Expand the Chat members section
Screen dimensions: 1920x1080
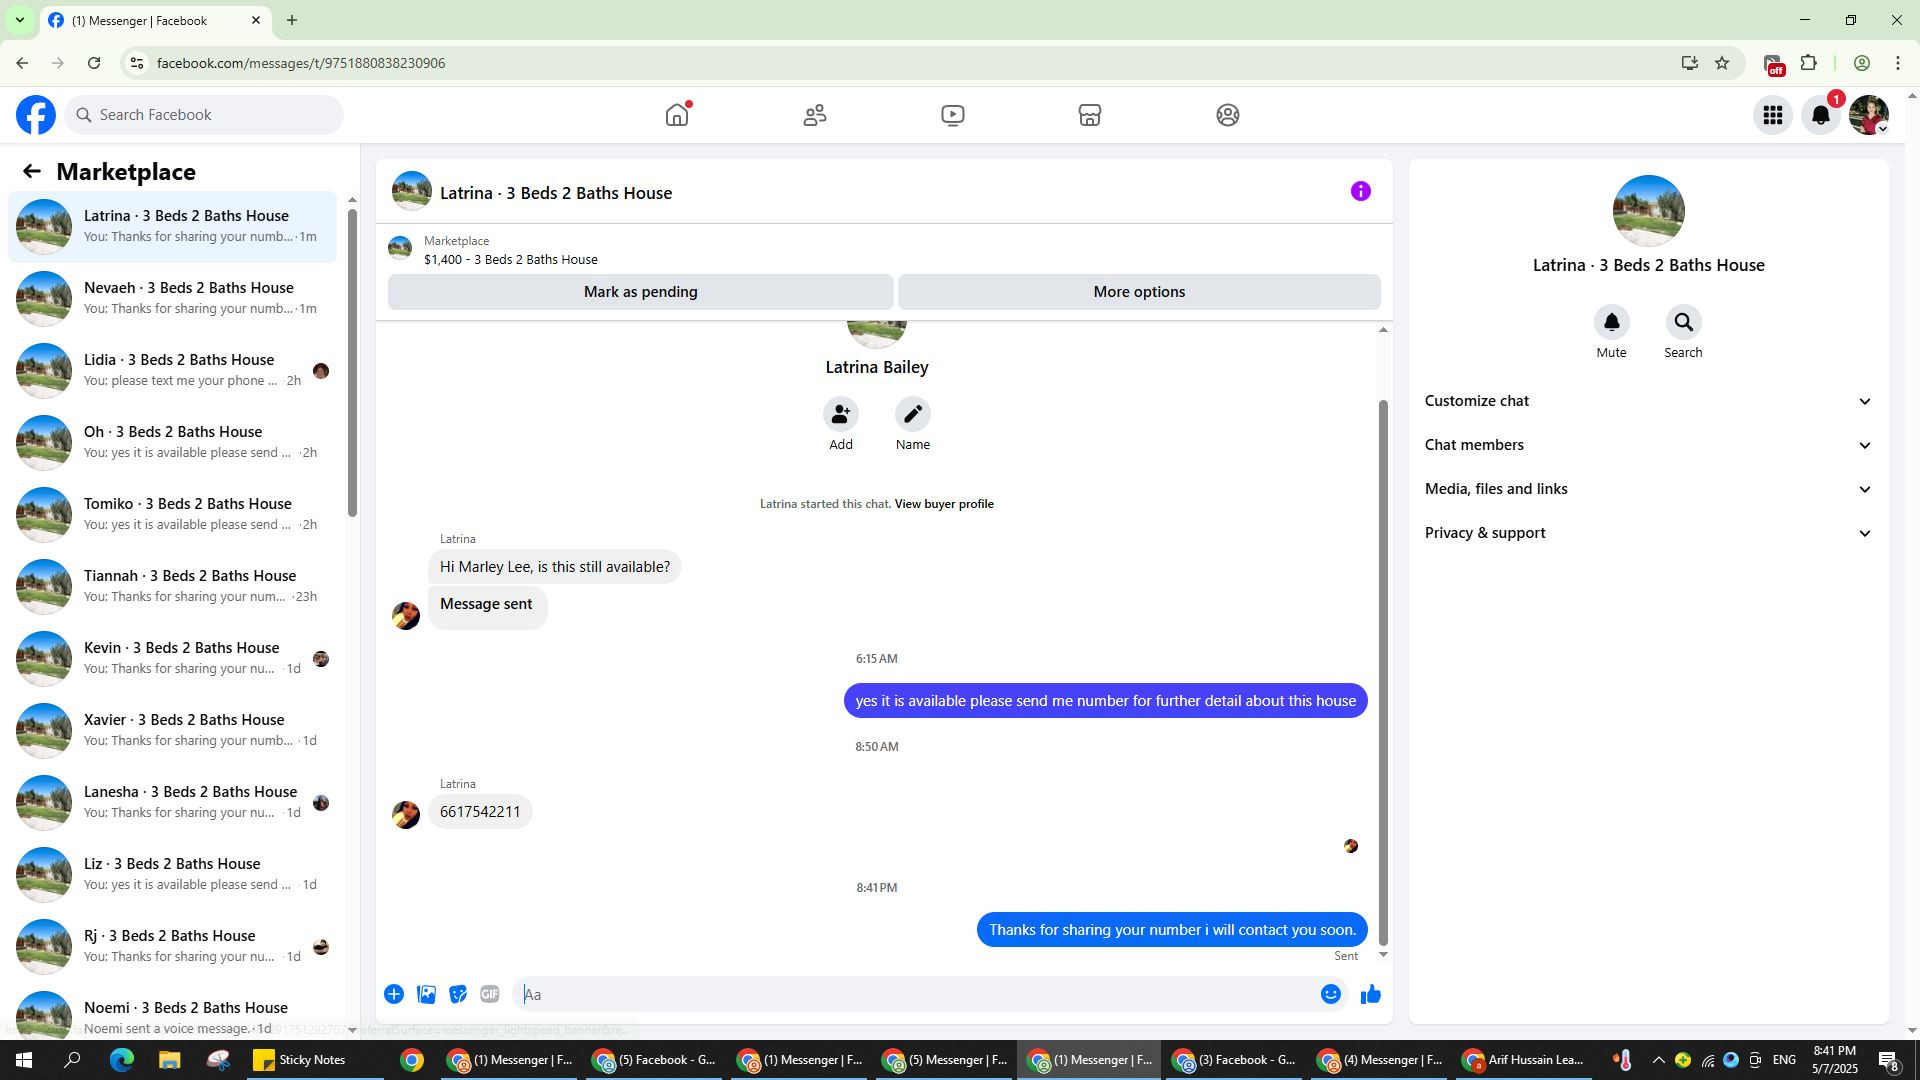[x=1647, y=445]
